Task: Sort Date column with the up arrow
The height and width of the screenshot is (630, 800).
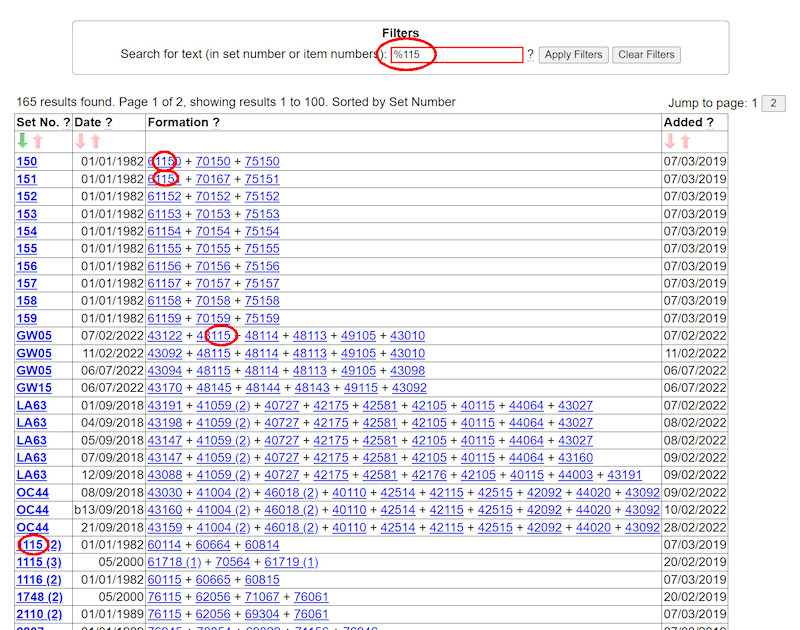Action: tap(97, 142)
